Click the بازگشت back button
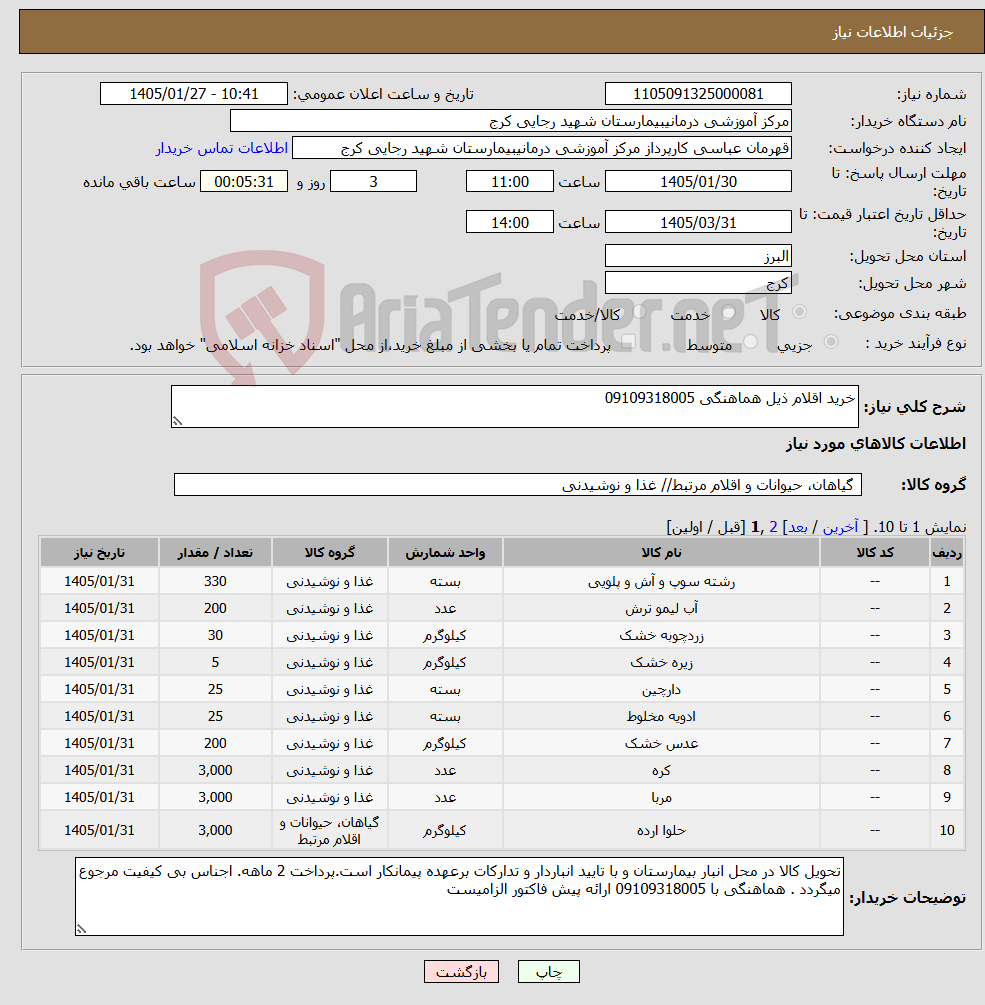 (461, 972)
